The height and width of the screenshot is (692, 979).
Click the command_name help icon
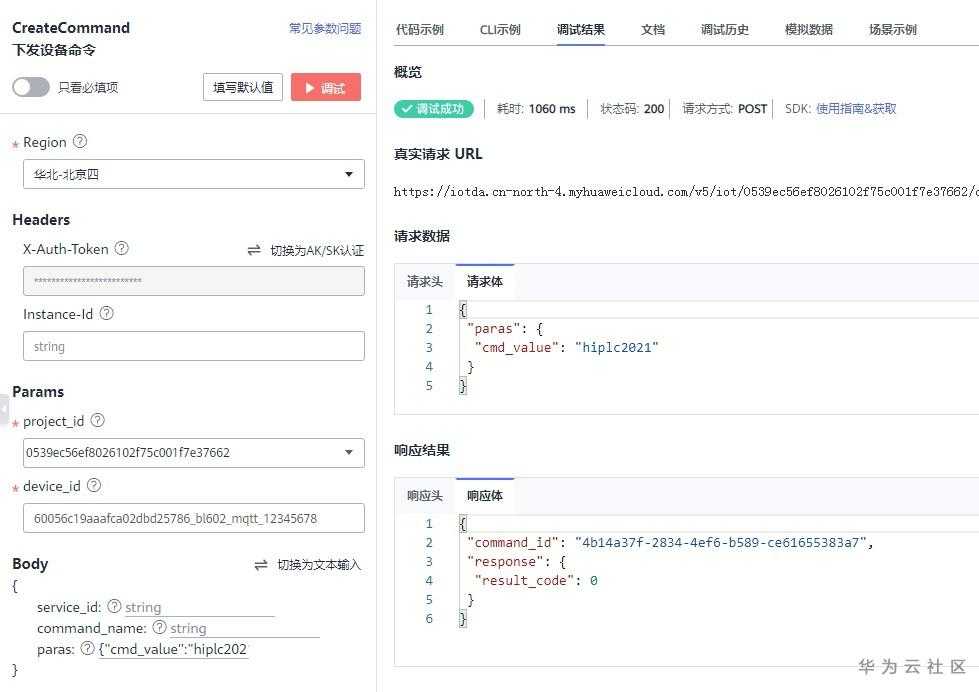(x=159, y=628)
